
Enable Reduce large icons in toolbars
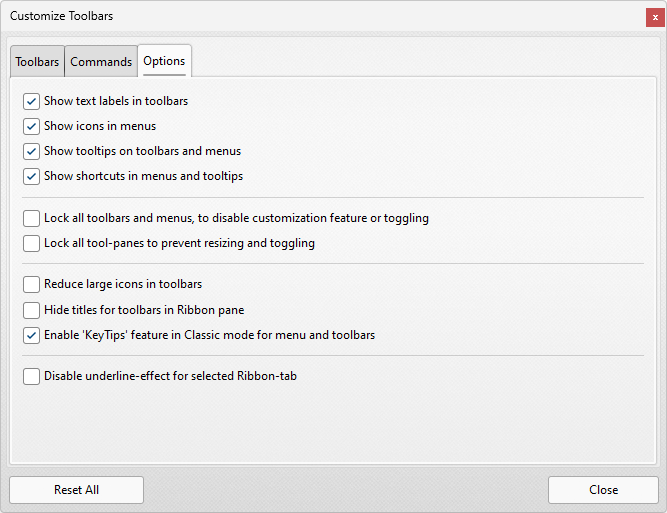[x=32, y=285]
